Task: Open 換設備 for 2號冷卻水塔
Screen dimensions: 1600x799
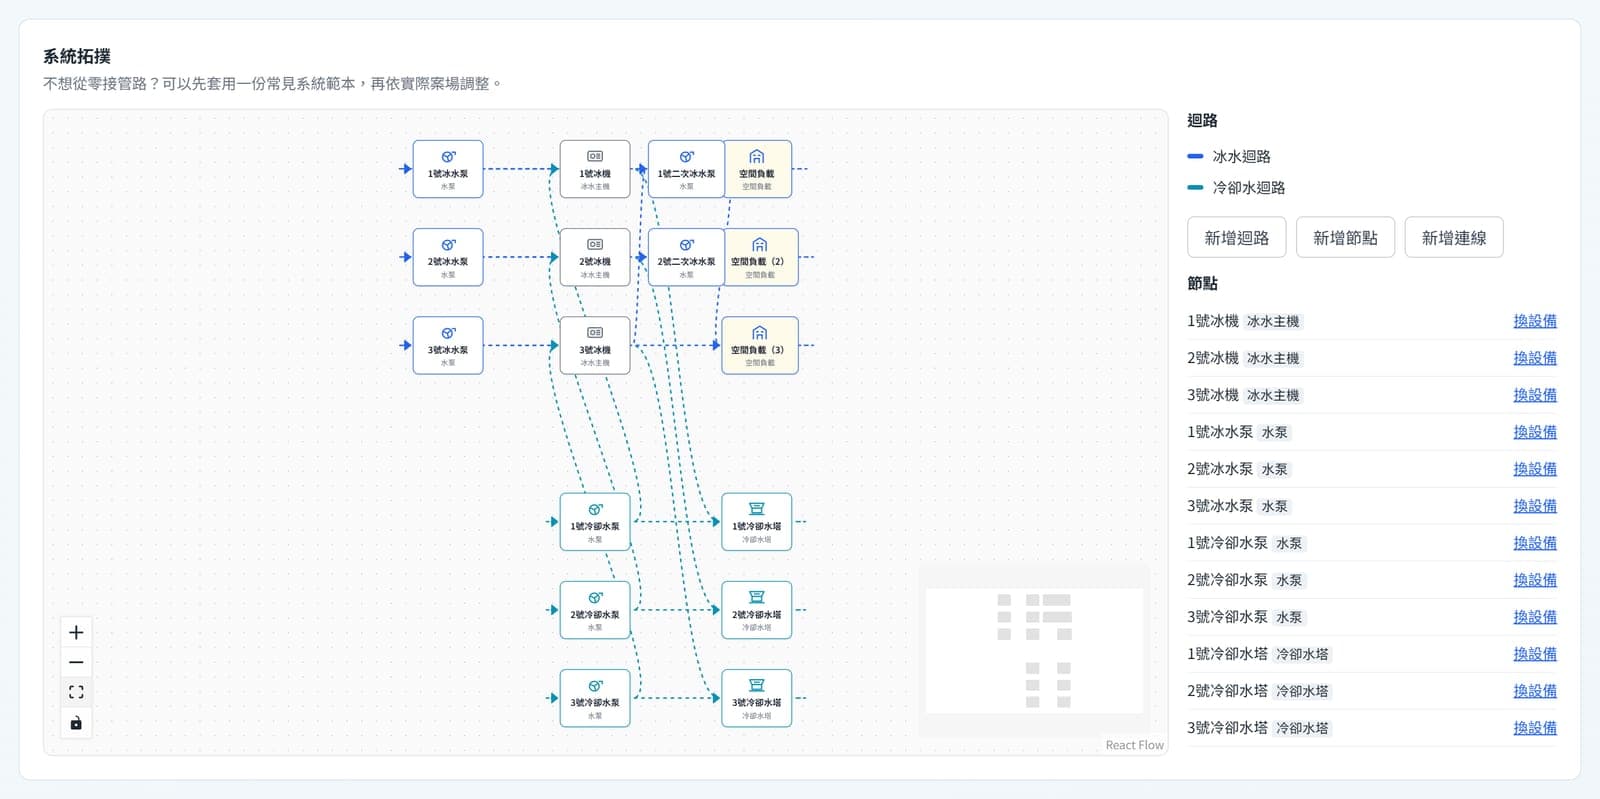Action: click(1535, 691)
